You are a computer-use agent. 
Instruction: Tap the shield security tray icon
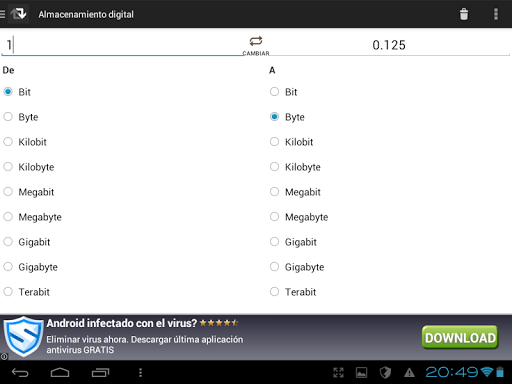coord(385,372)
